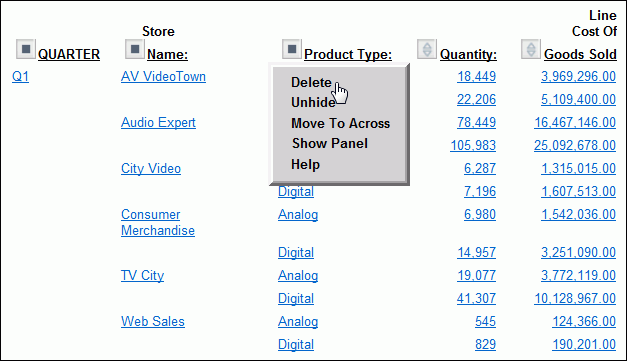The image size is (627, 361).
Task: Click Analog product type for Consumer Merchandise
Action: 298,215
